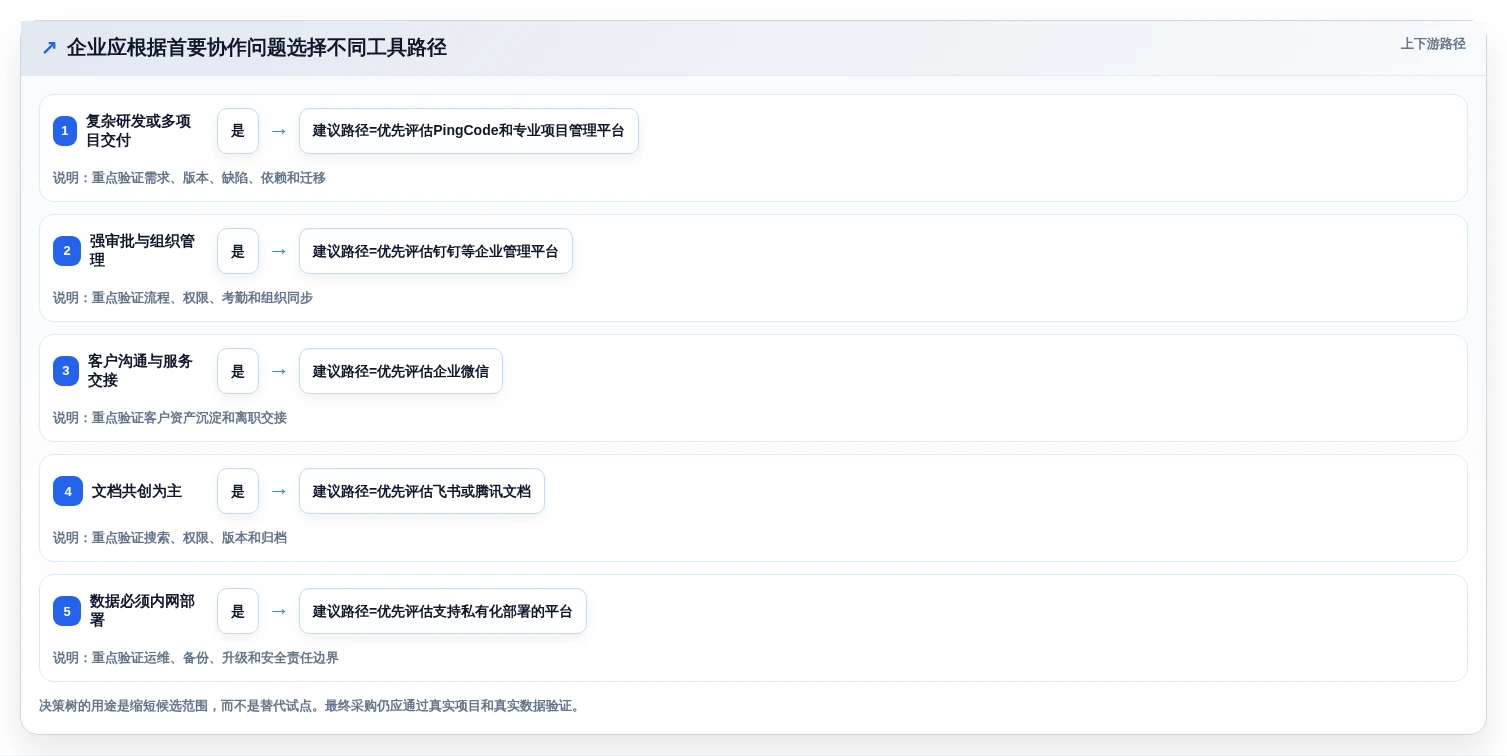1507x756 pixels.
Task: Select the number 4 badge for 文档共创为主
Action: (68, 491)
